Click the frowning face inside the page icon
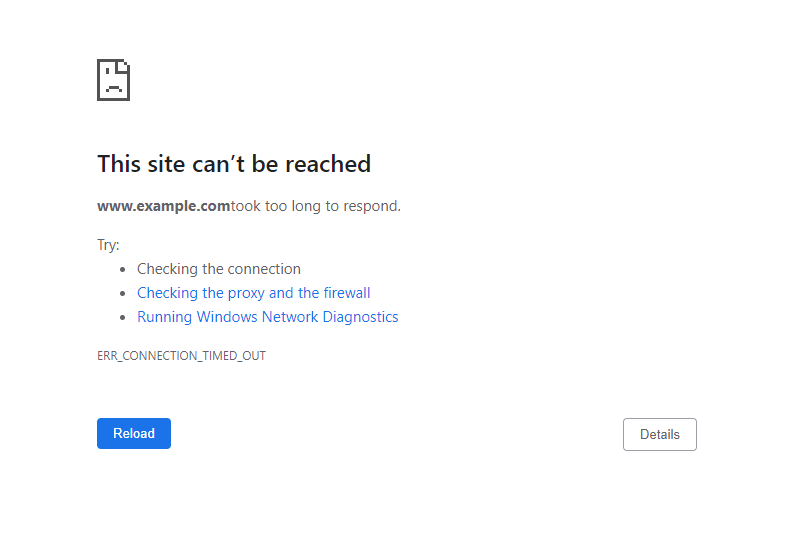 point(113,85)
